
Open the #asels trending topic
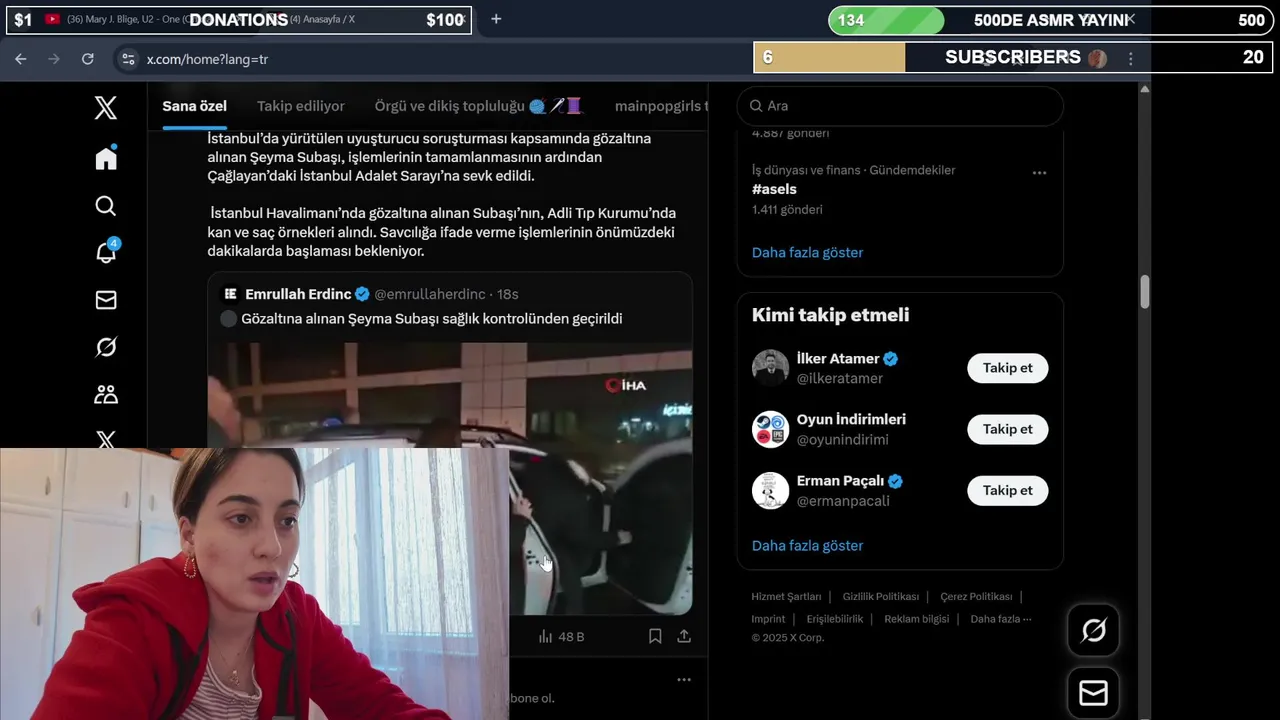click(774, 189)
